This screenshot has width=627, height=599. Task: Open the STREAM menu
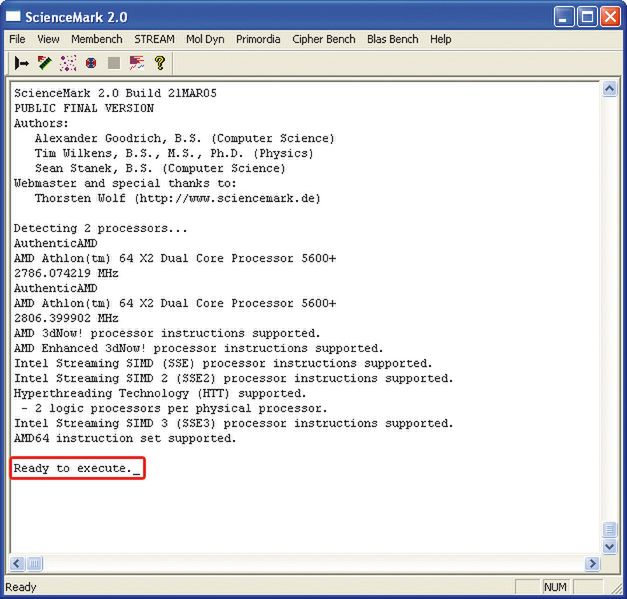coord(154,39)
